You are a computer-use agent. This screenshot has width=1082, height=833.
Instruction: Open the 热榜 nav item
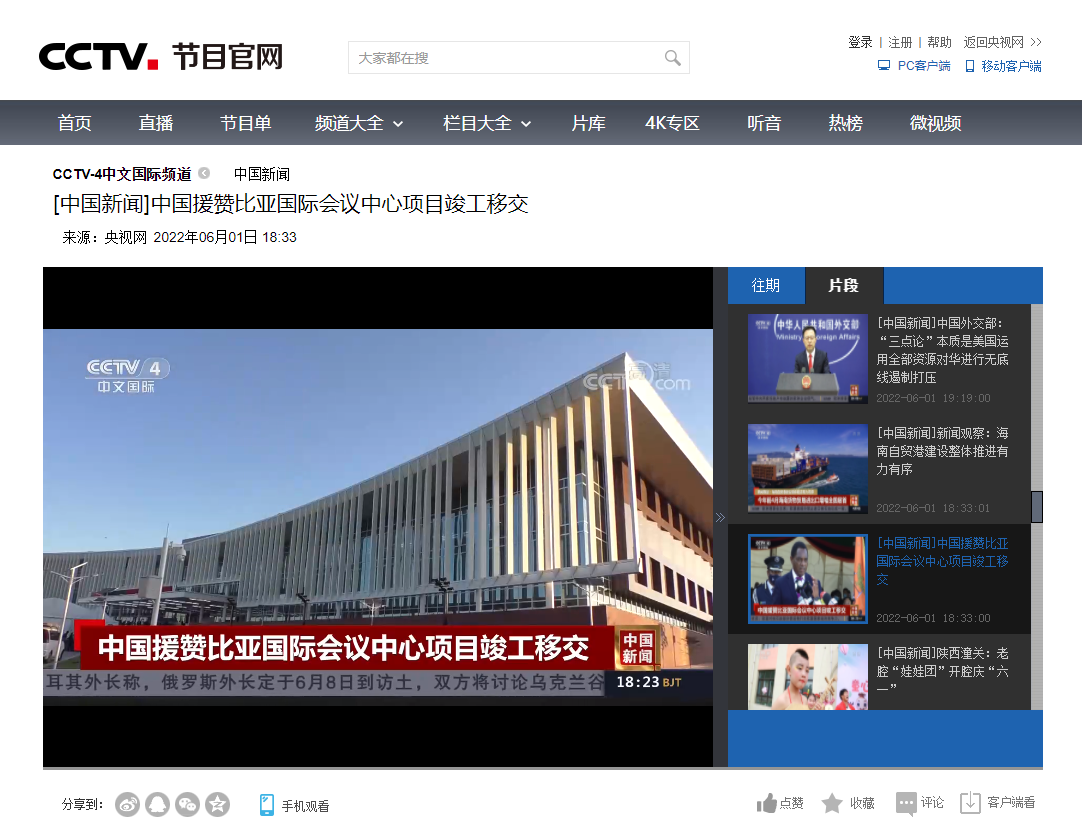[845, 123]
